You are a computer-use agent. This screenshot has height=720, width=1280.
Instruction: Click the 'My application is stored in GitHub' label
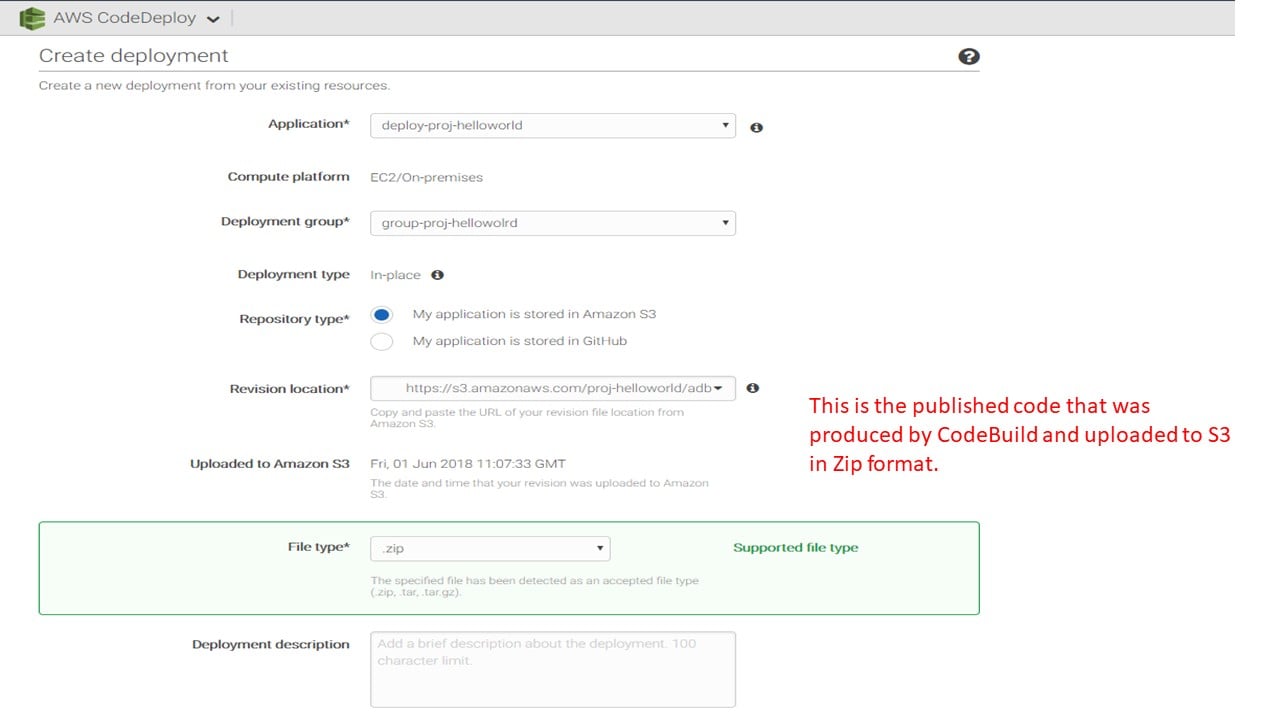point(519,341)
